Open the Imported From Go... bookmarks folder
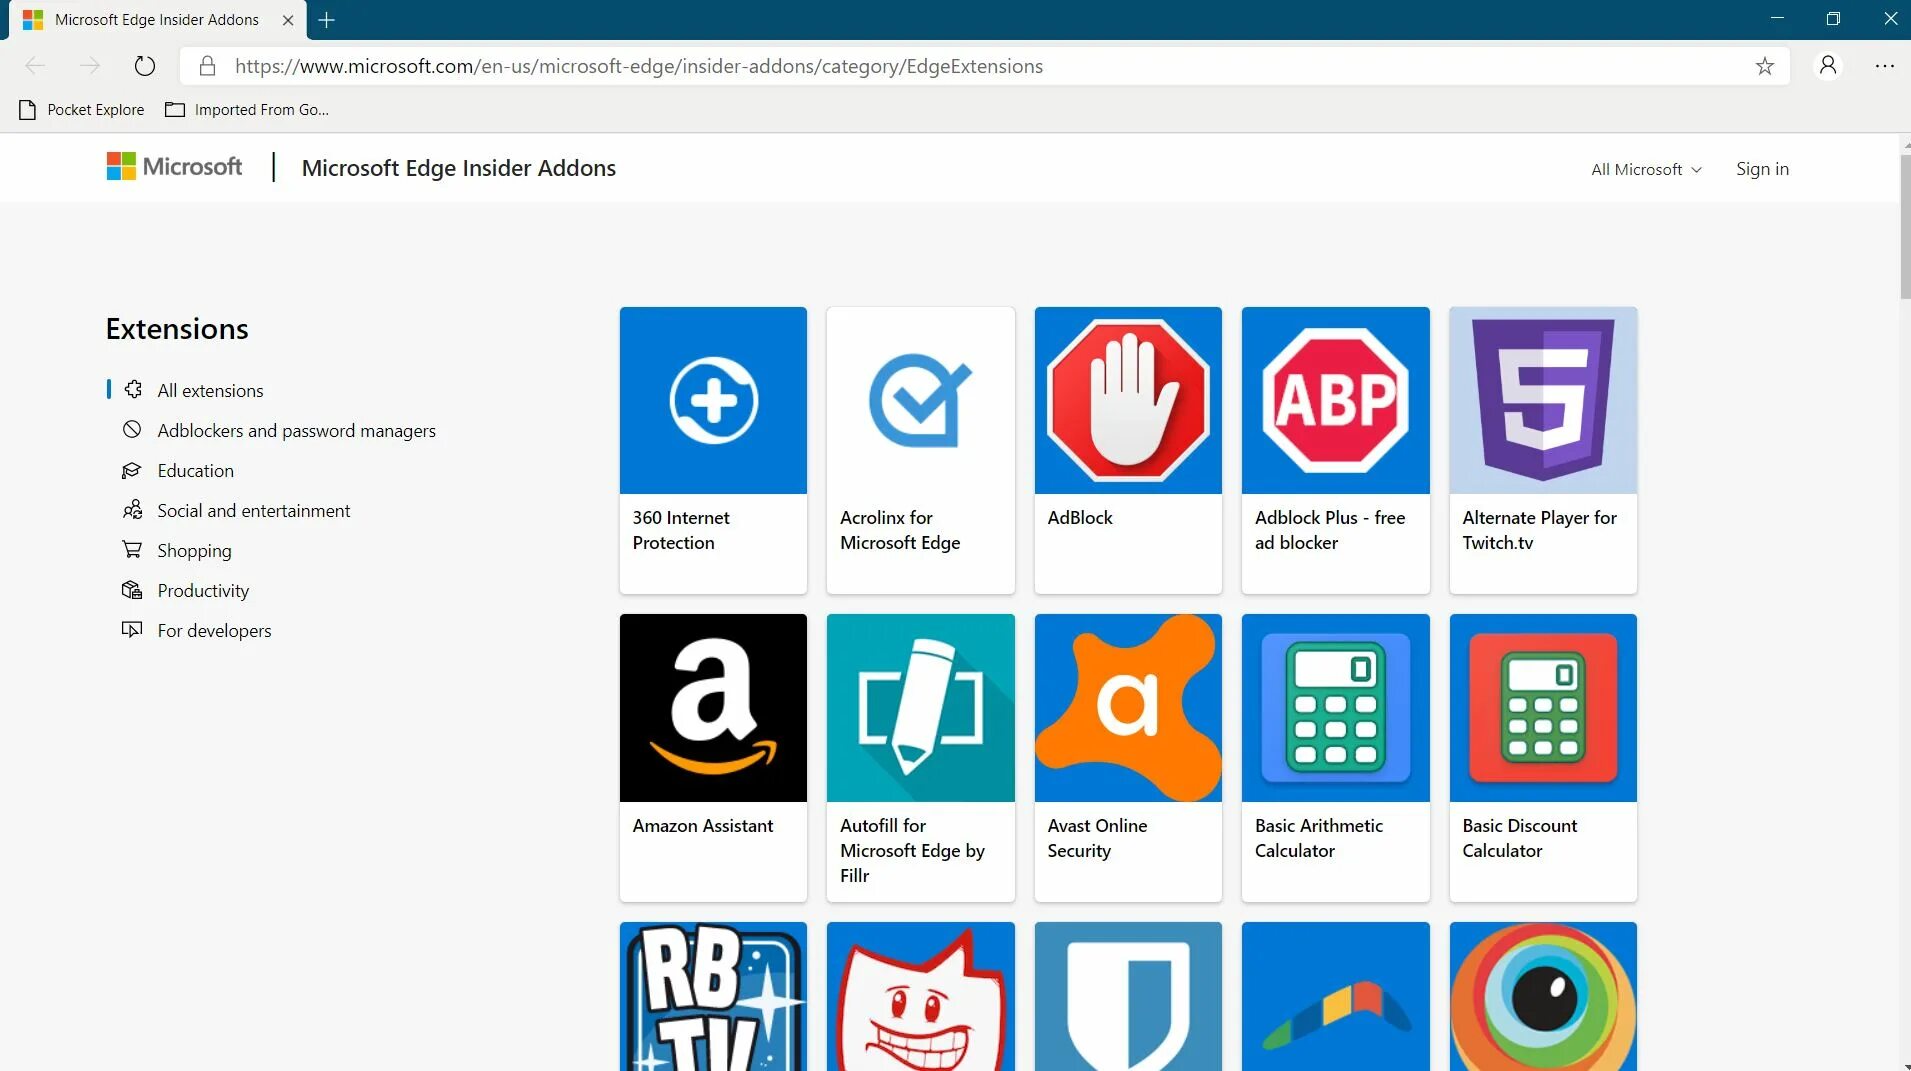Viewport: 1911px width, 1071px height. pos(247,110)
